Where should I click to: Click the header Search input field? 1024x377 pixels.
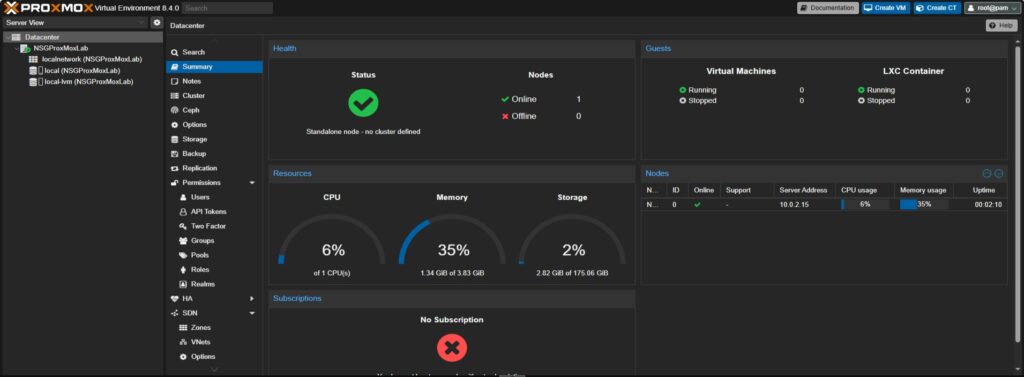coord(227,8)
